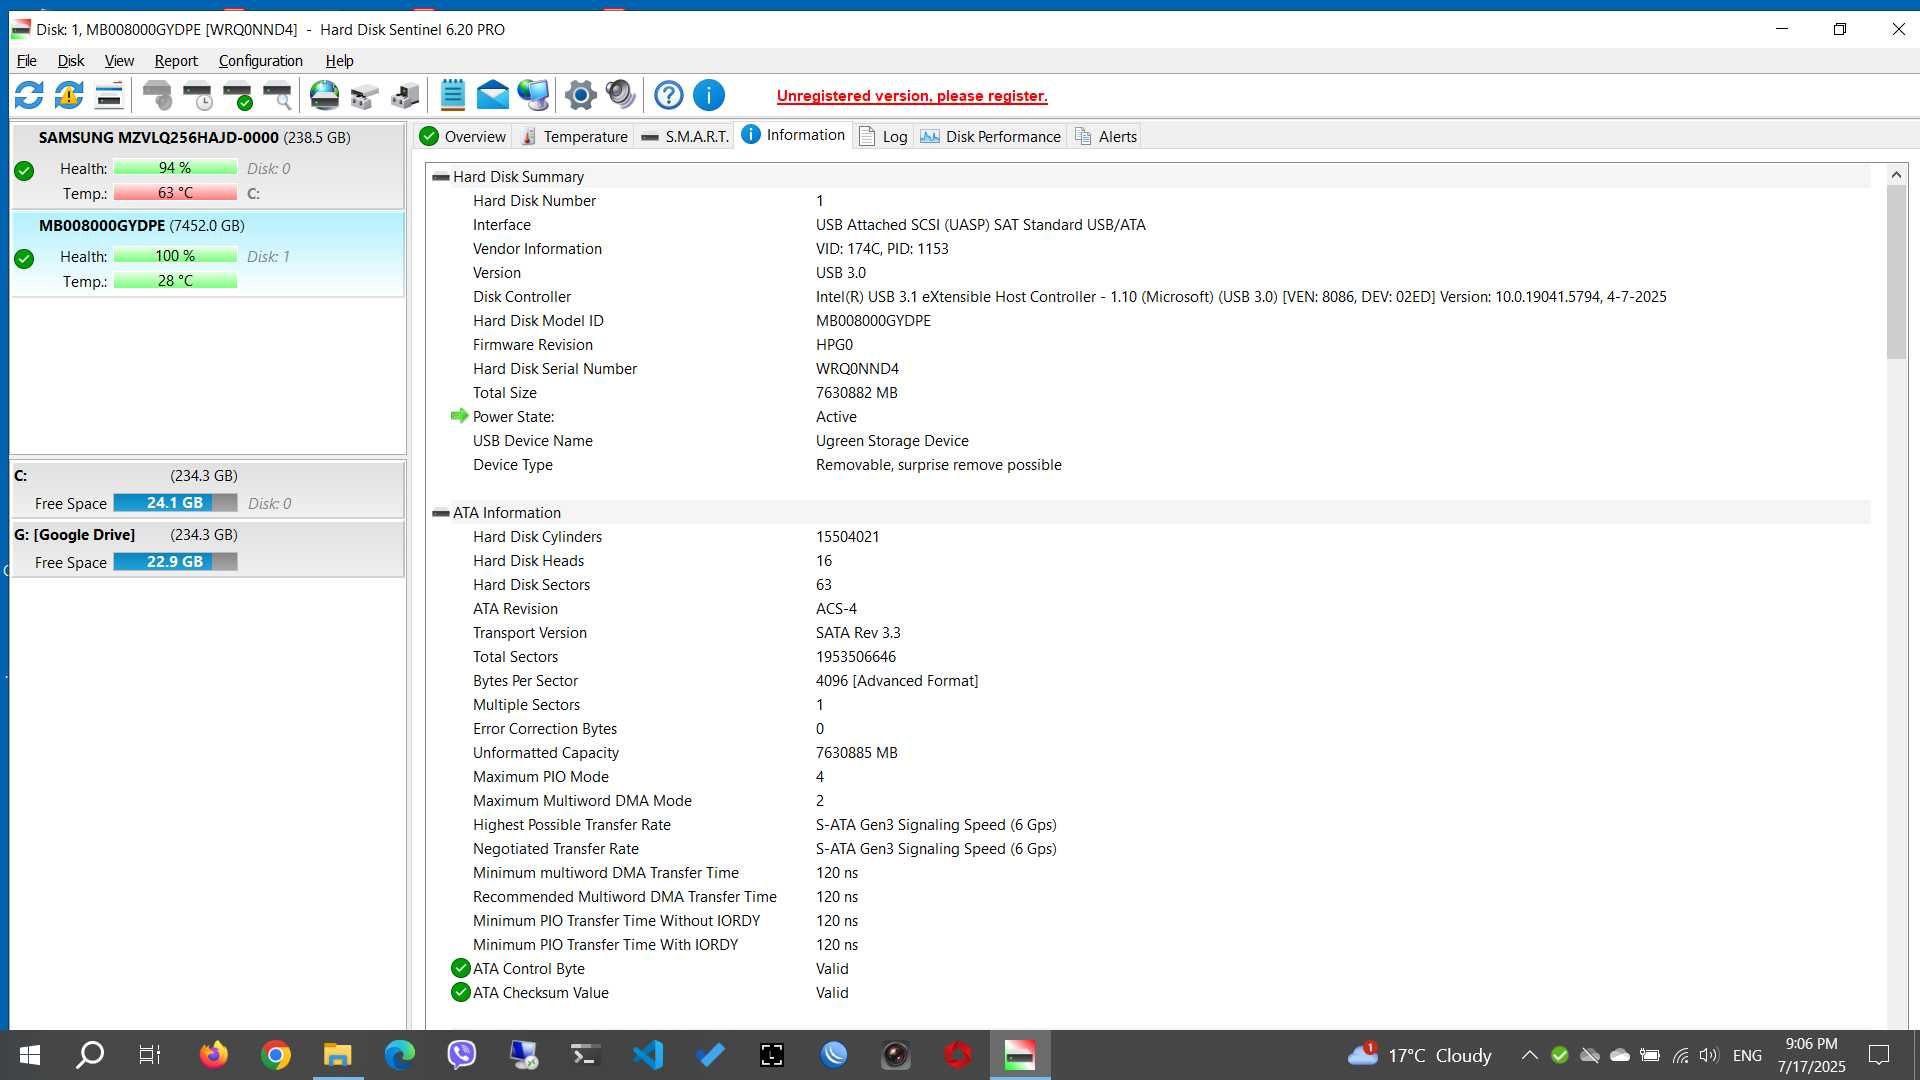Open File Explorer from the taskbar
1920x1080 pixels.
click(x=338, y=1055)
